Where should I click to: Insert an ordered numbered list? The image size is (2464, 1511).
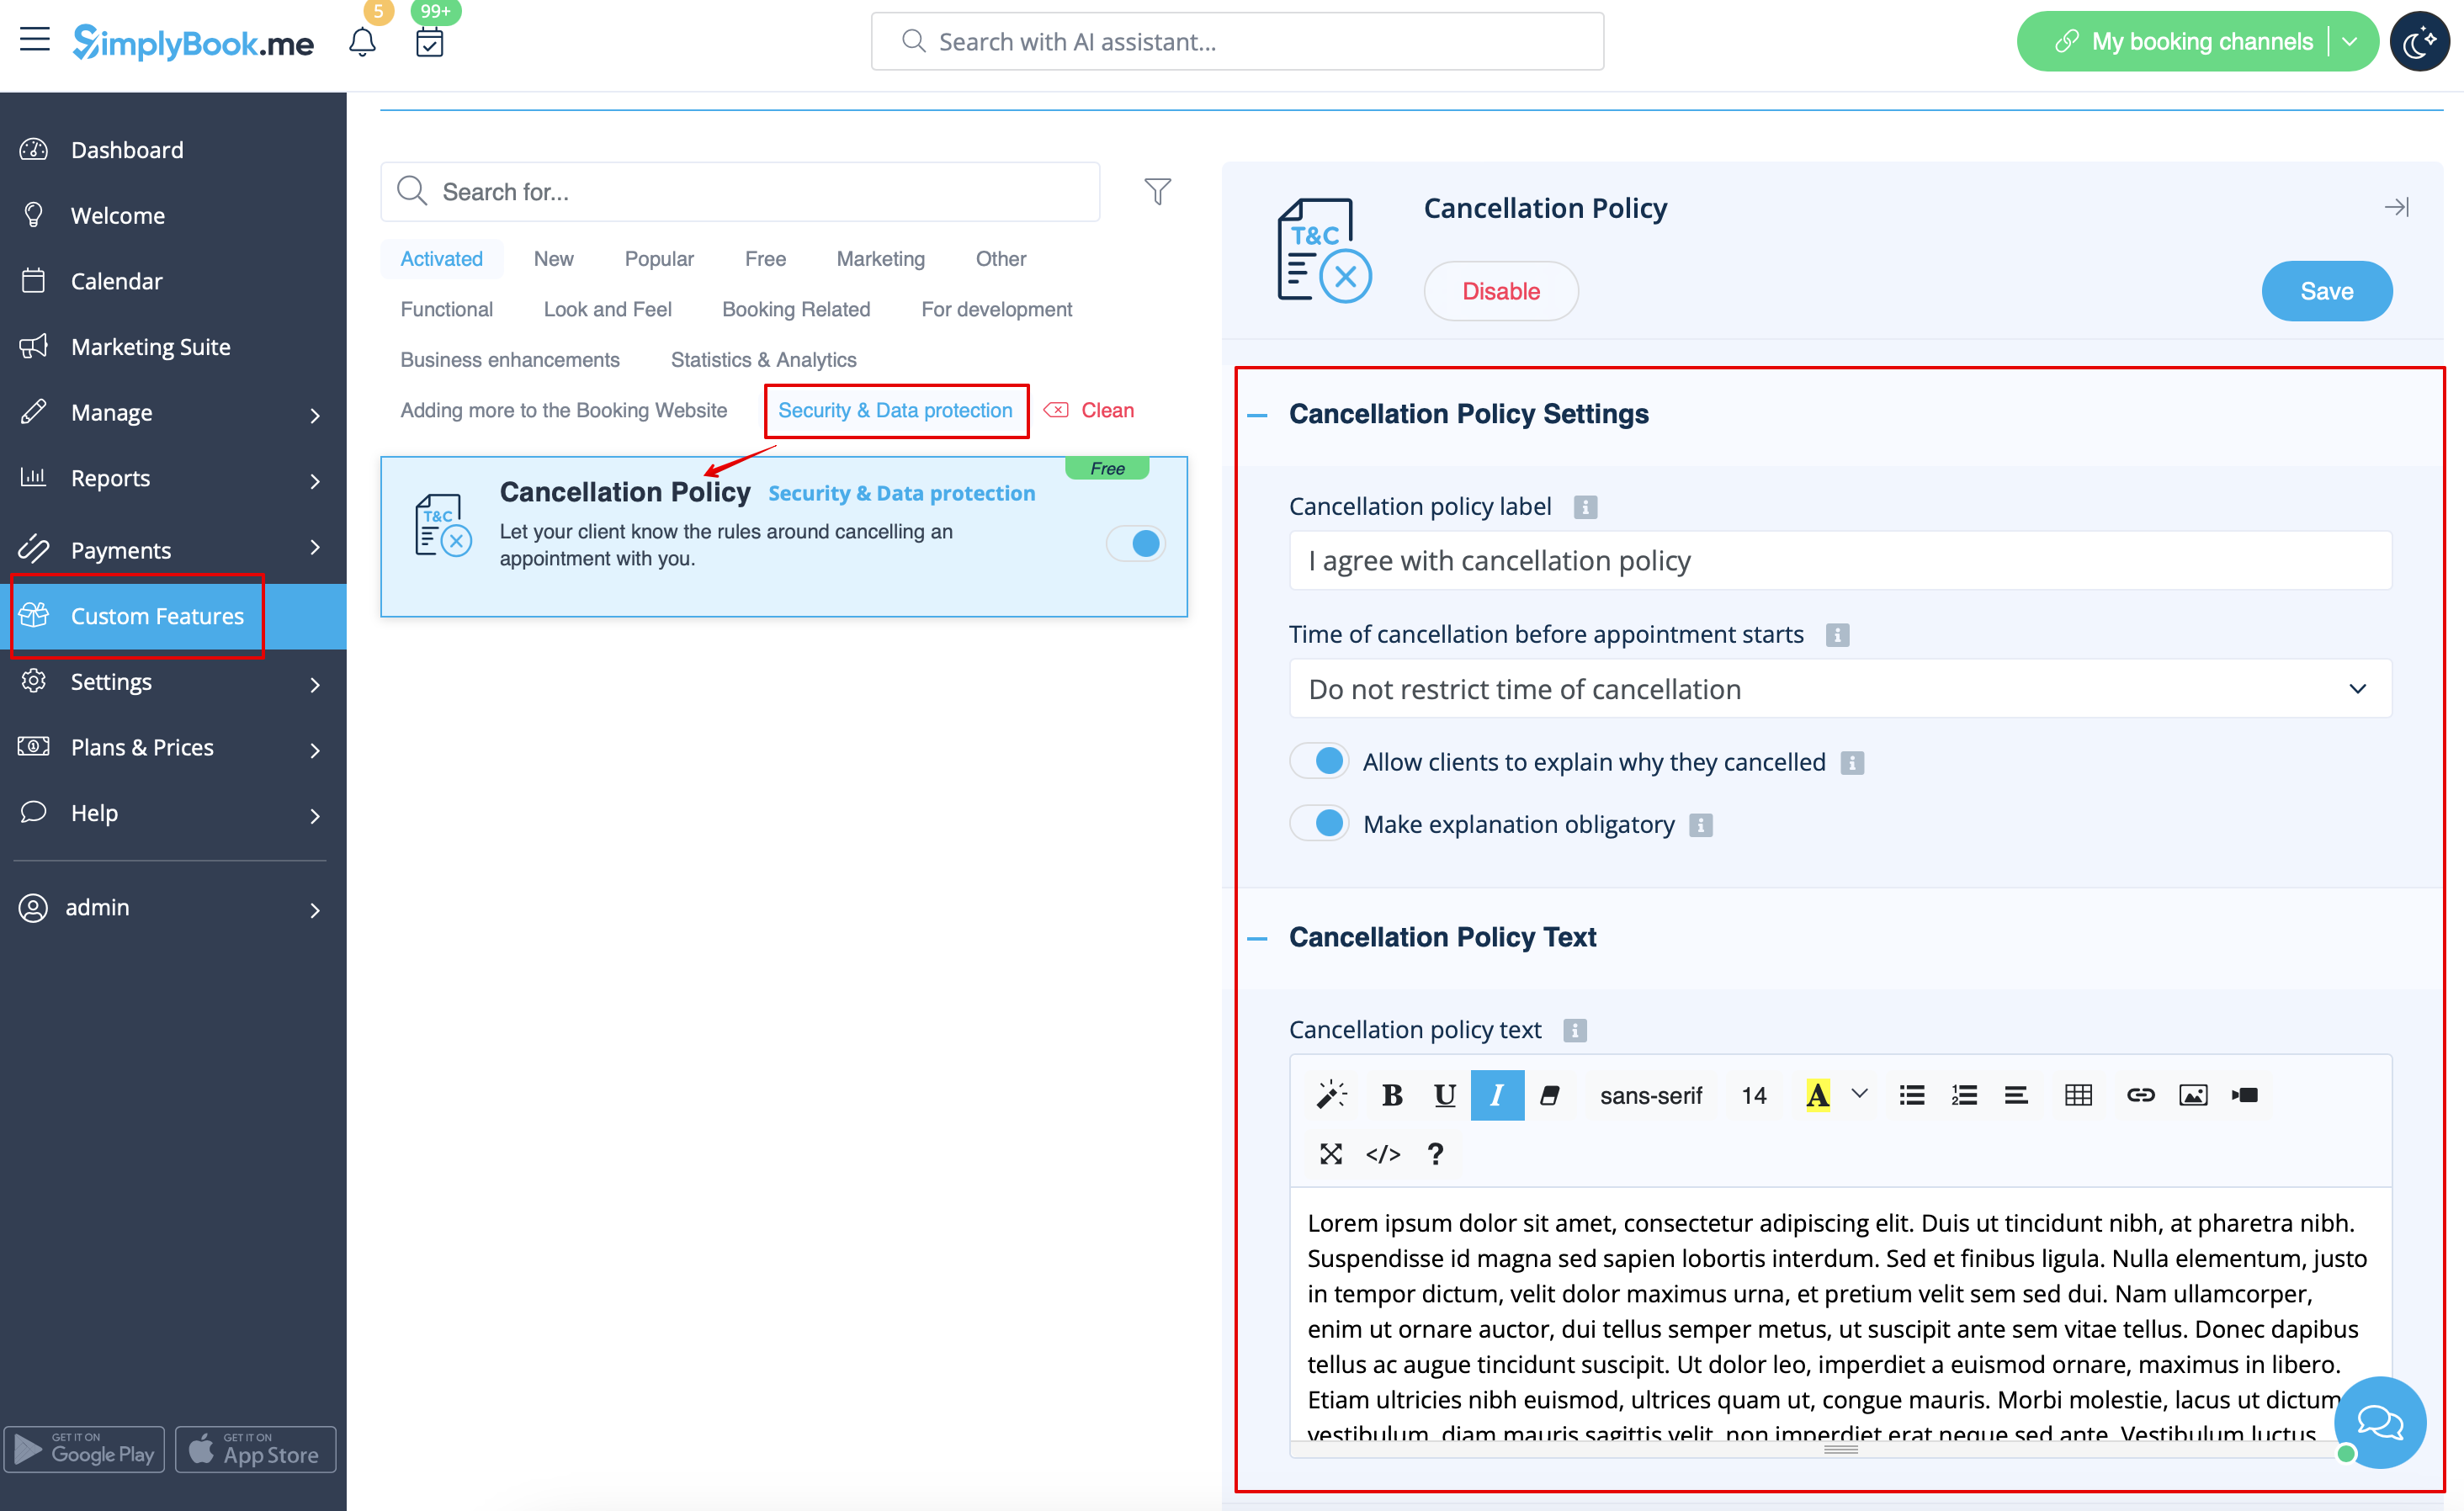point(1964,1095)
